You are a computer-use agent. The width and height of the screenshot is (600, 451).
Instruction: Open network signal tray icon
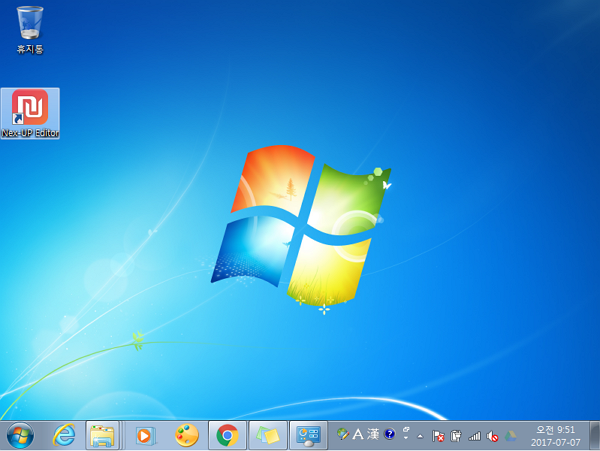pyautogui.click(x=474, y=436)
